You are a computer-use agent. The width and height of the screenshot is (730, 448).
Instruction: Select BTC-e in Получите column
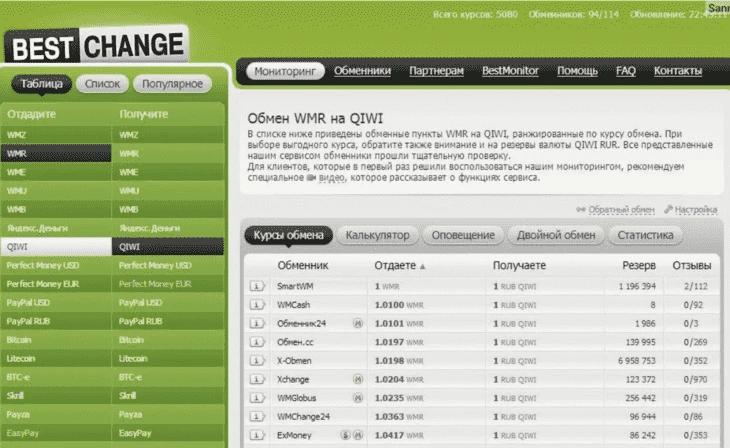click(168, 377)
